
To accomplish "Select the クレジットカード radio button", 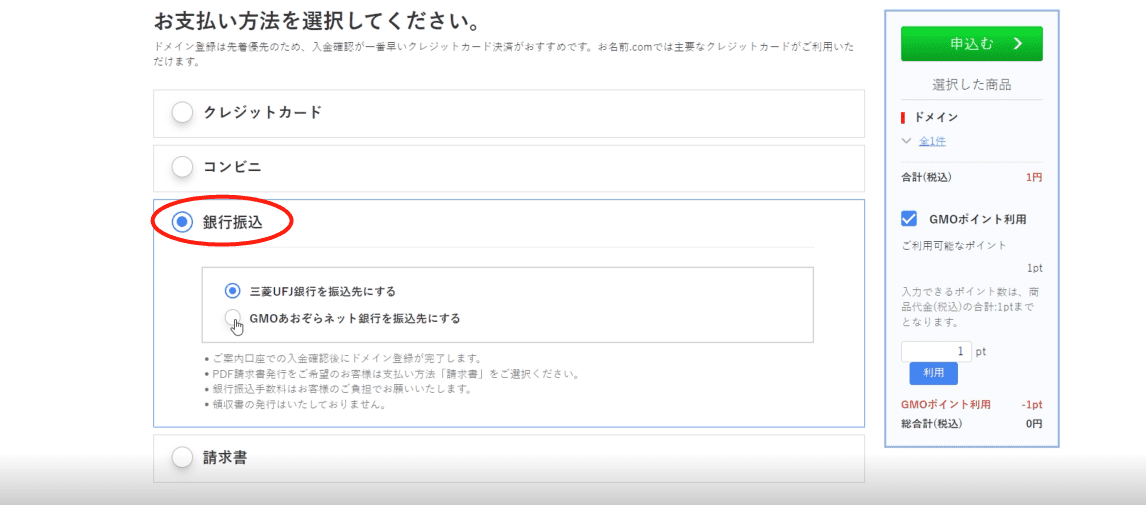I will click(182, 113).
